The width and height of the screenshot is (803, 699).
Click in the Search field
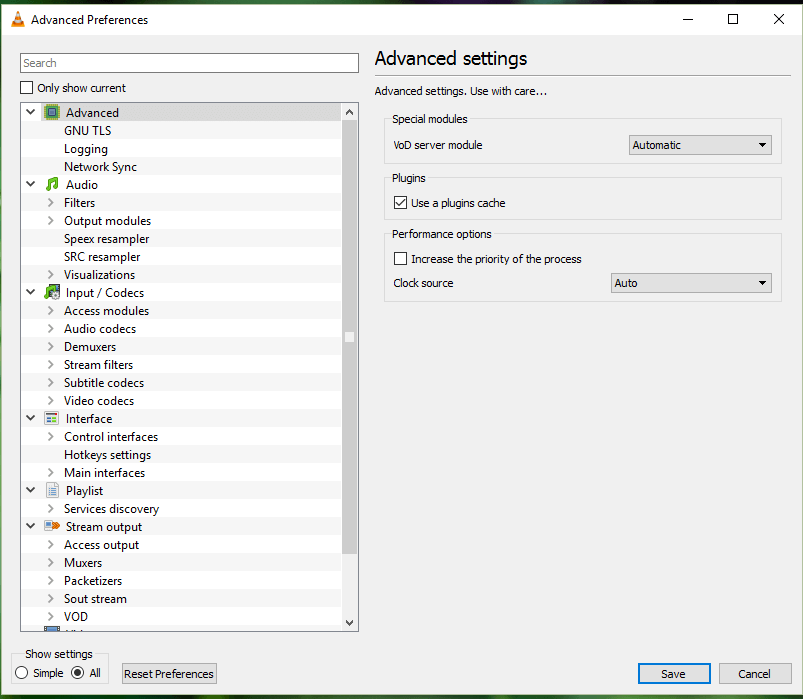[189, 63]
